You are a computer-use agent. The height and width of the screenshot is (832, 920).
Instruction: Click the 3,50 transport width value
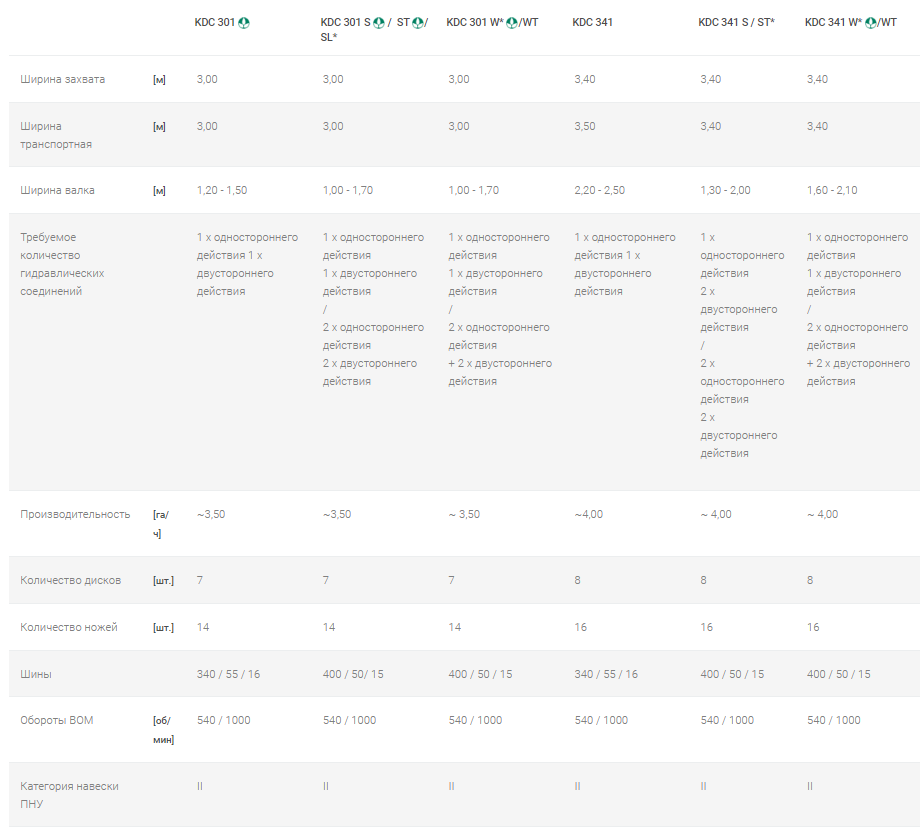584,126
